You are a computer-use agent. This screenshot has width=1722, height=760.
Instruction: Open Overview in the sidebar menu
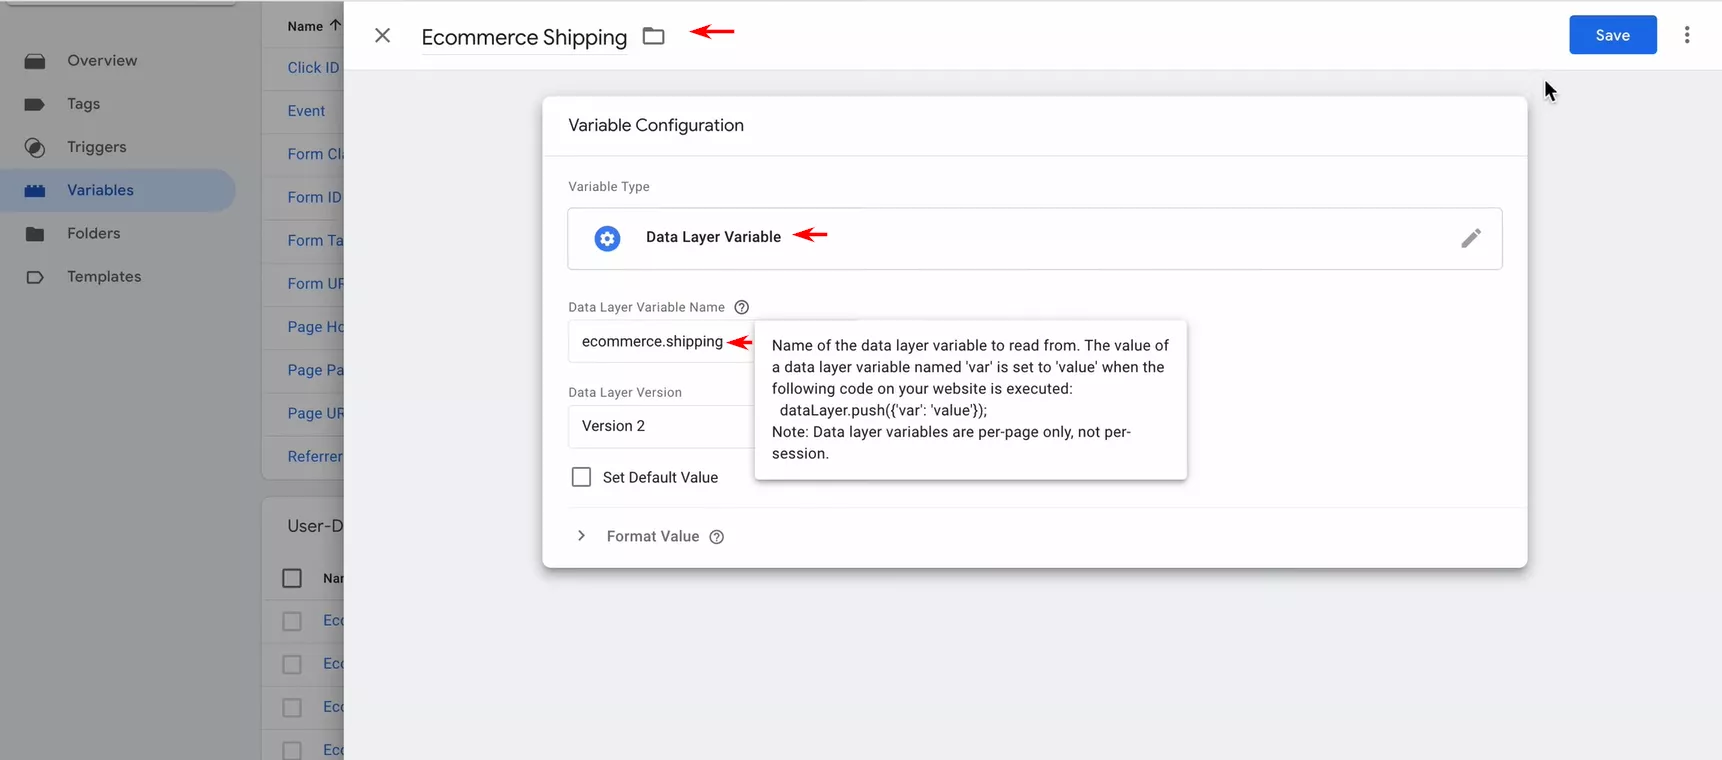(102, 61)
